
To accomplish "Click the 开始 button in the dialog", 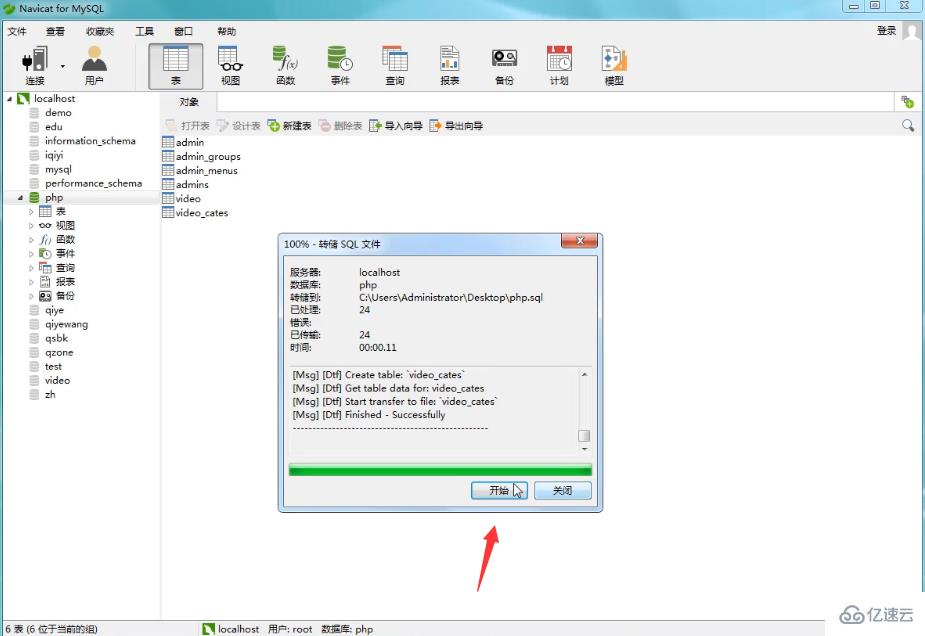I will pos(499,490).
